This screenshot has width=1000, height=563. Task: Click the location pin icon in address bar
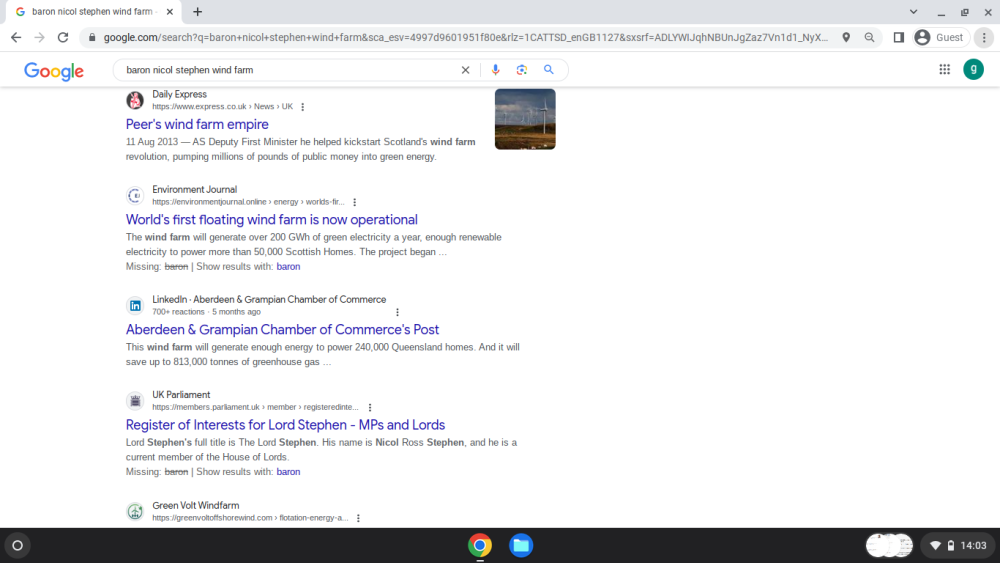pos(846,38)
